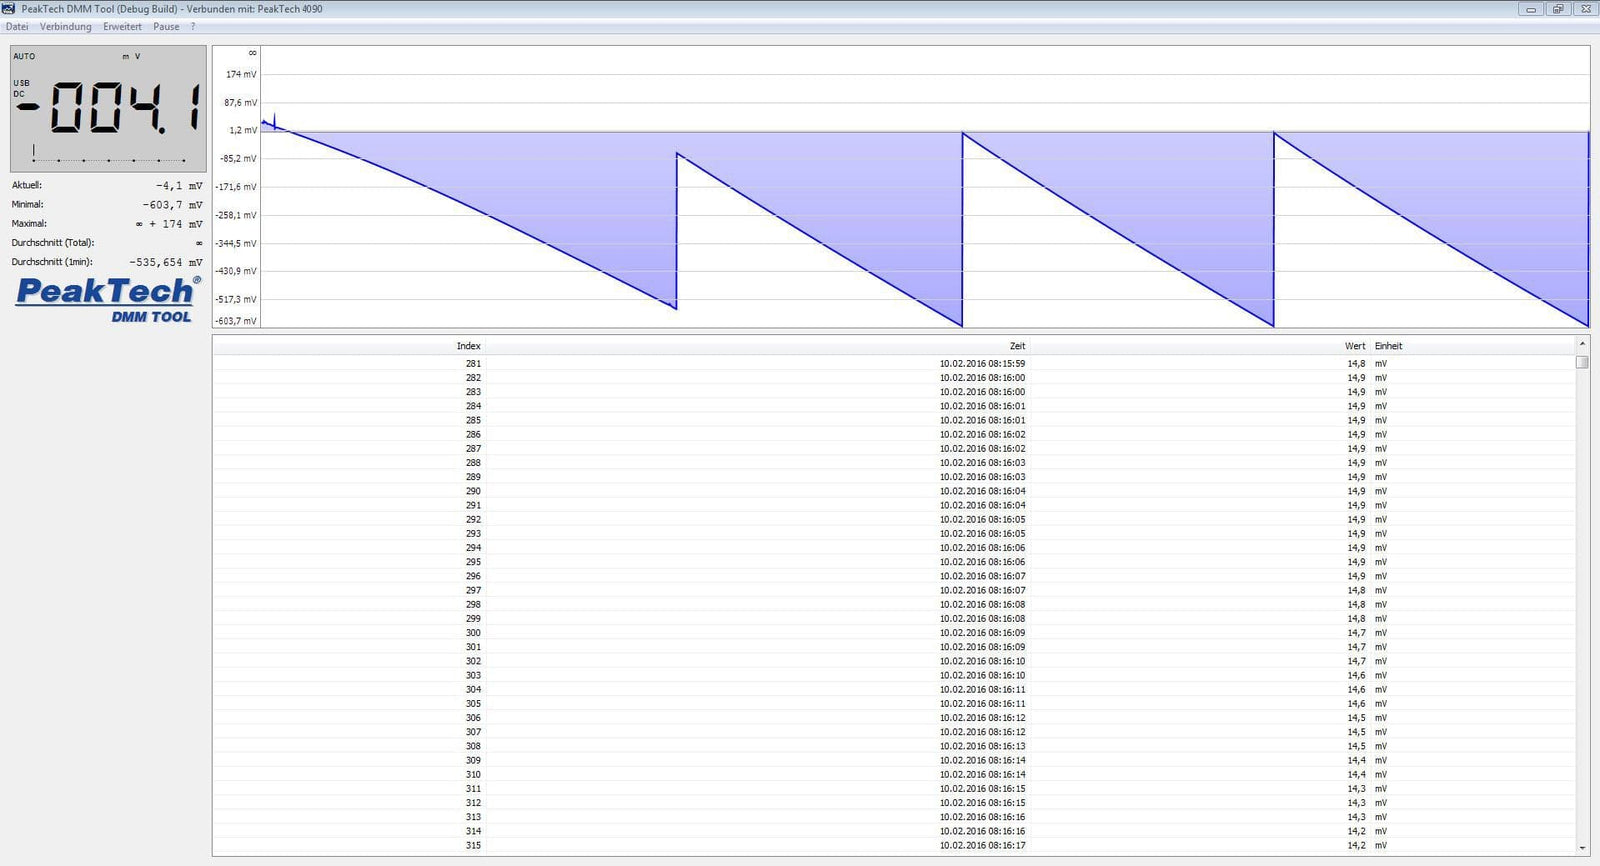Select the table row with index 300
The height and width of the screenshot is (866, 1600).
click(900, 633)
